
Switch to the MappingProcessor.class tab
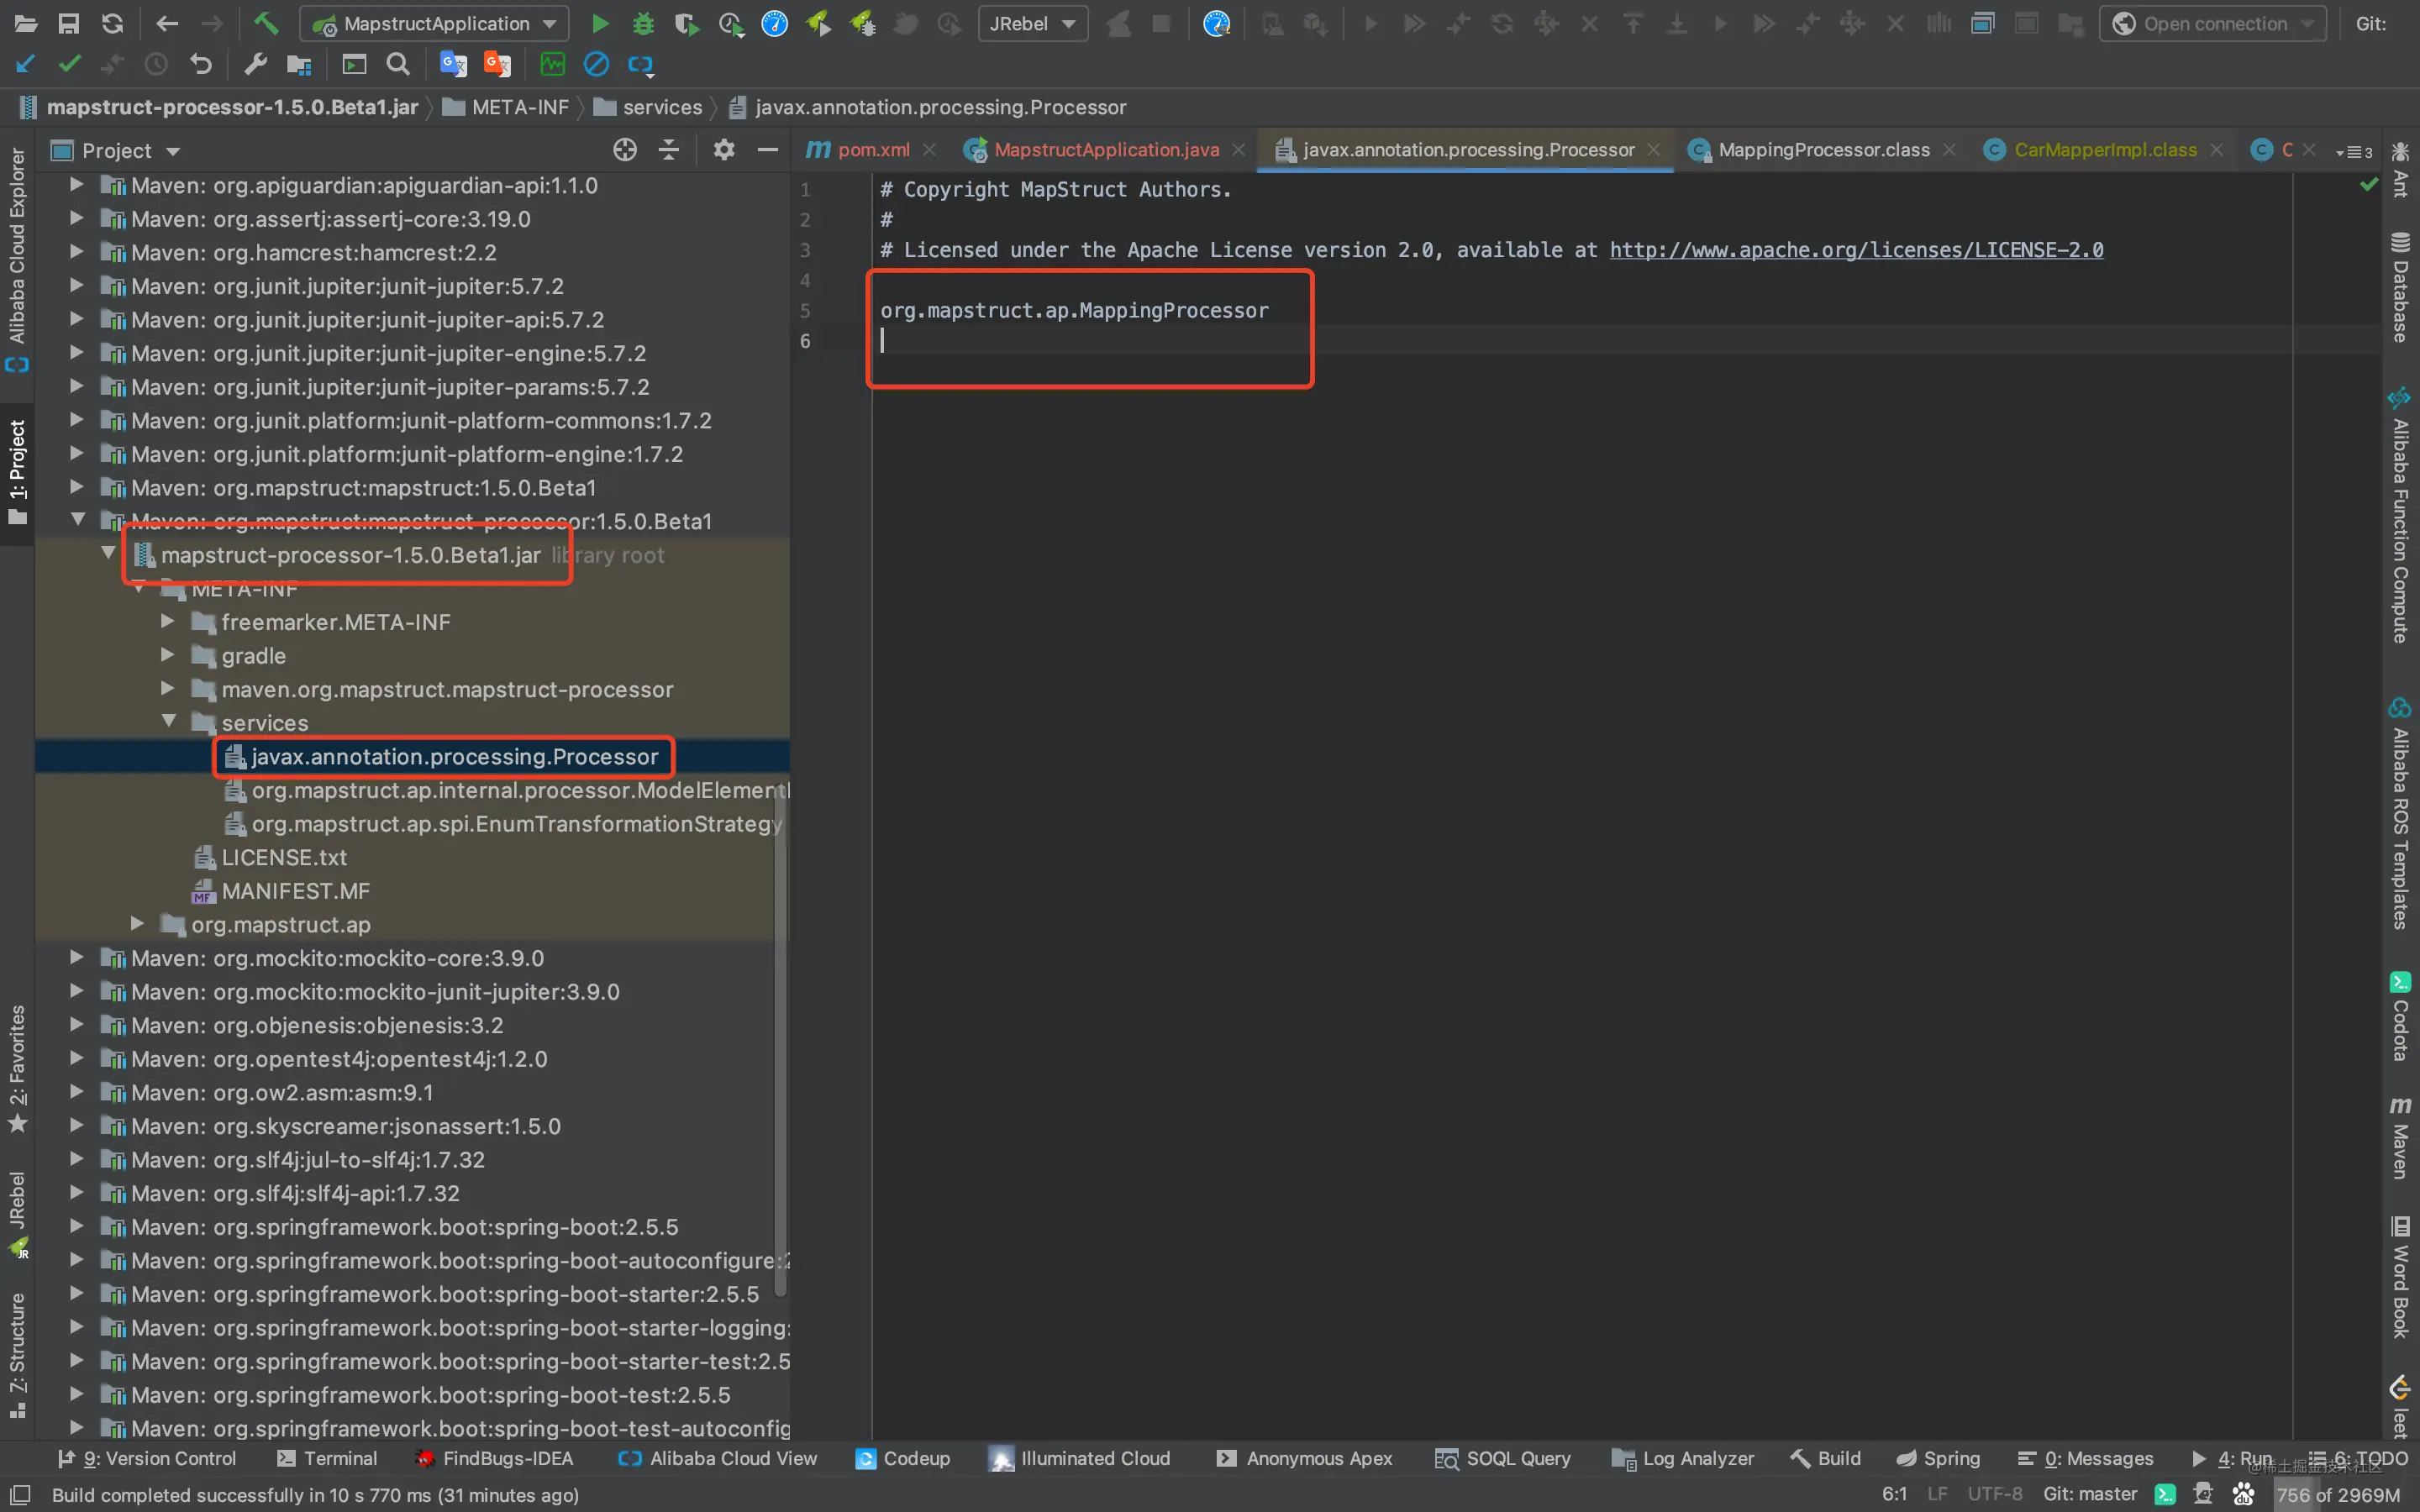point(1822,150)
